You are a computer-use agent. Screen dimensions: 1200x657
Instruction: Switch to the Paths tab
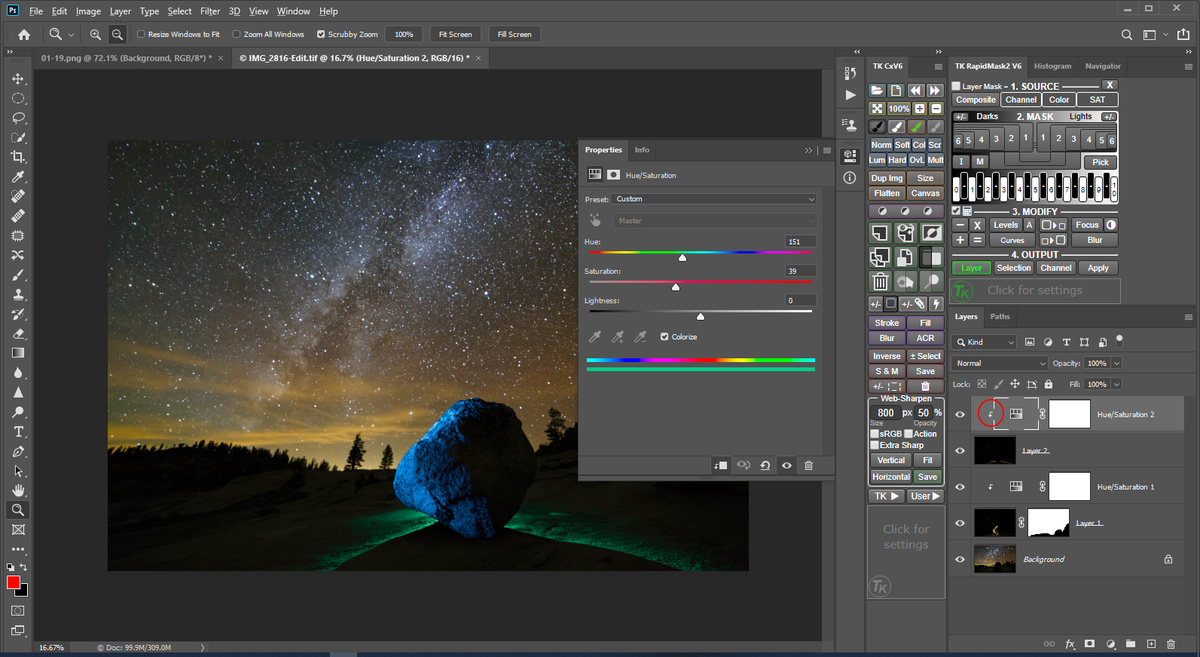coord(1000,317)
